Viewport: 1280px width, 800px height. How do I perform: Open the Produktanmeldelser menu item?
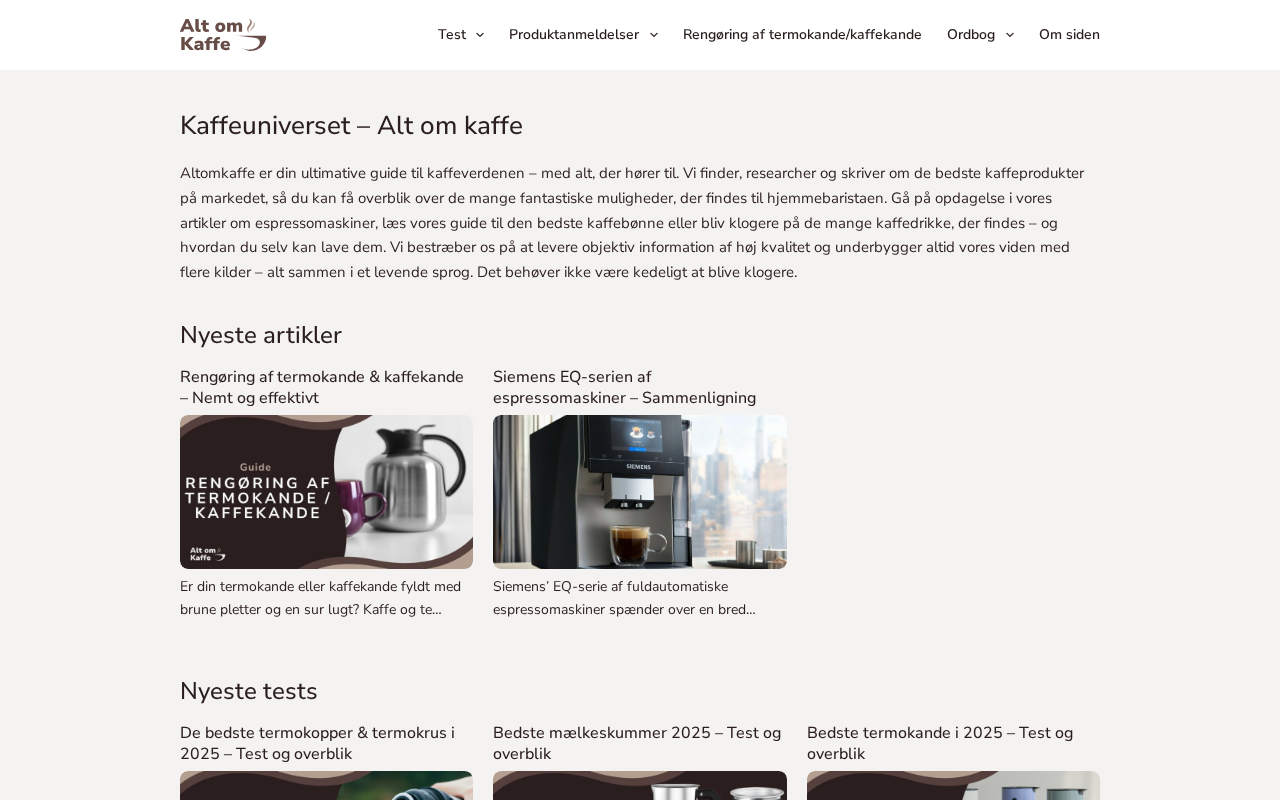click(x=574, y=35)
